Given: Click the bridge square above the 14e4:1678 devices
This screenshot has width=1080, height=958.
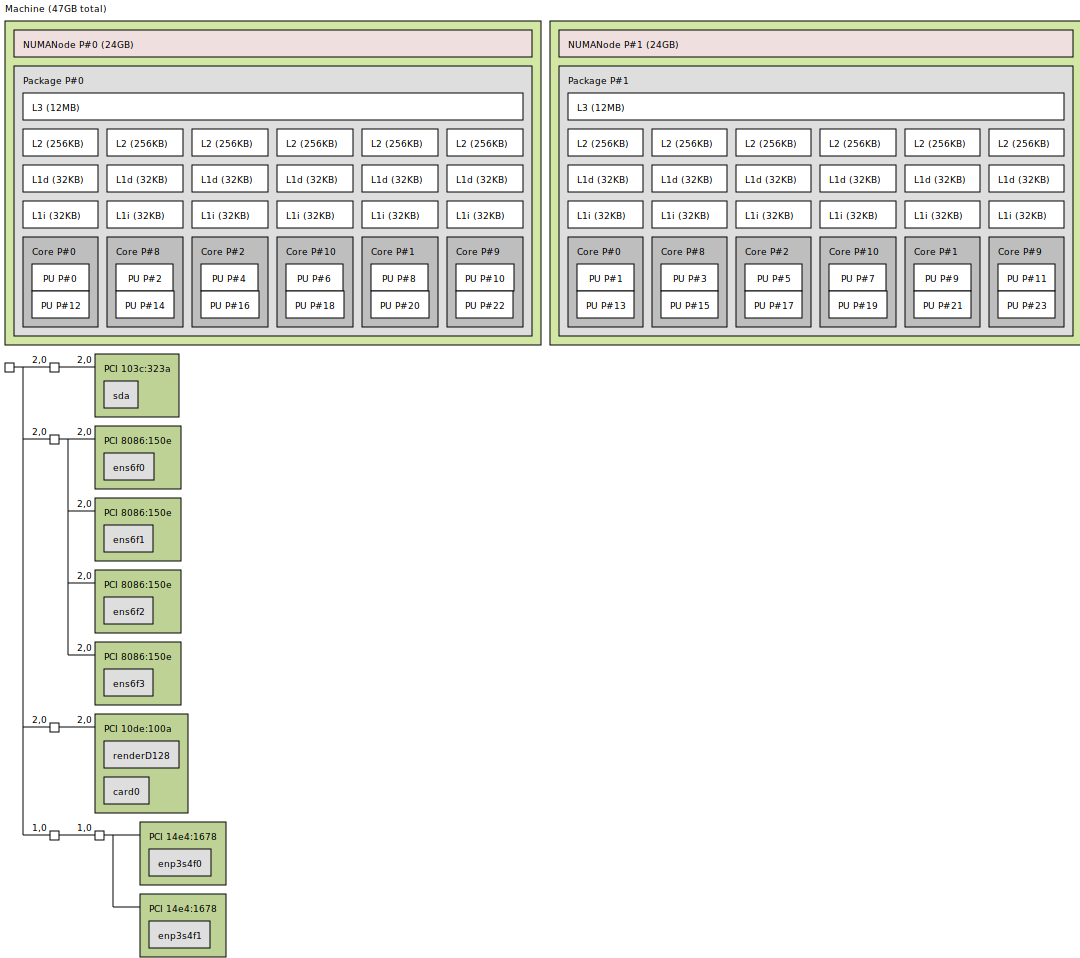Looking at the screenshot, I should [97, 836].
